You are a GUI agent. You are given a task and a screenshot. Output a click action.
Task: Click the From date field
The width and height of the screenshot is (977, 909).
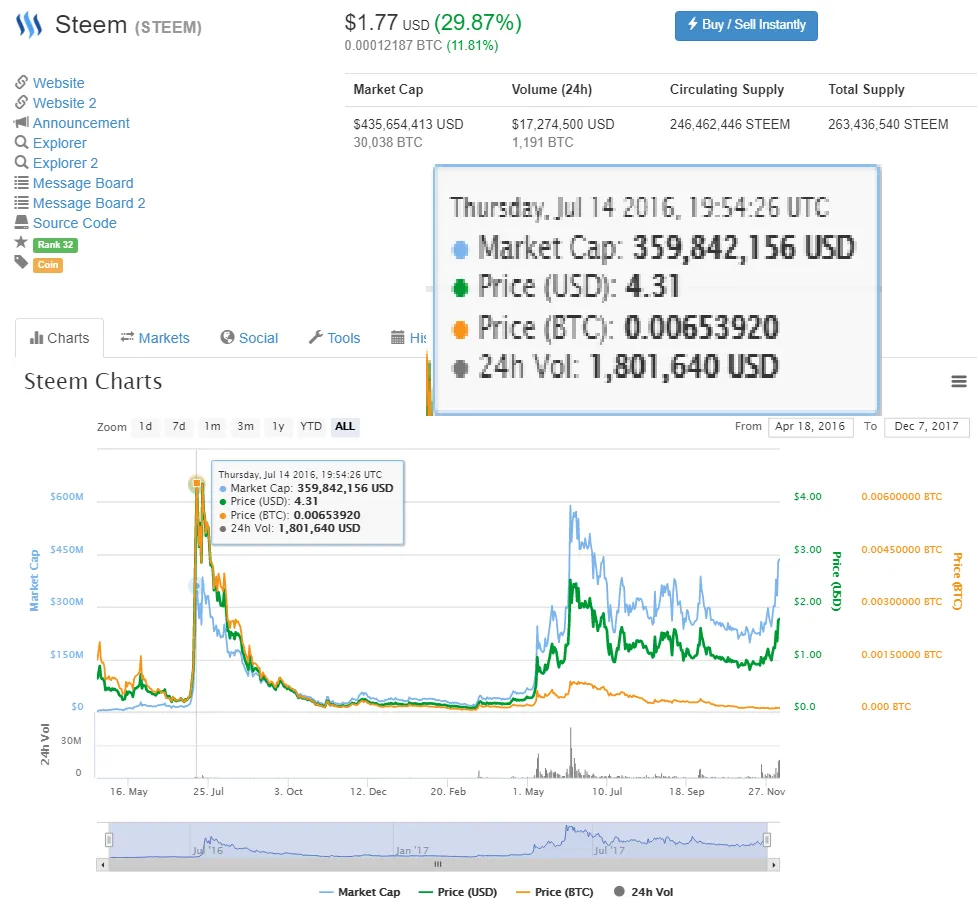point(810,427)
